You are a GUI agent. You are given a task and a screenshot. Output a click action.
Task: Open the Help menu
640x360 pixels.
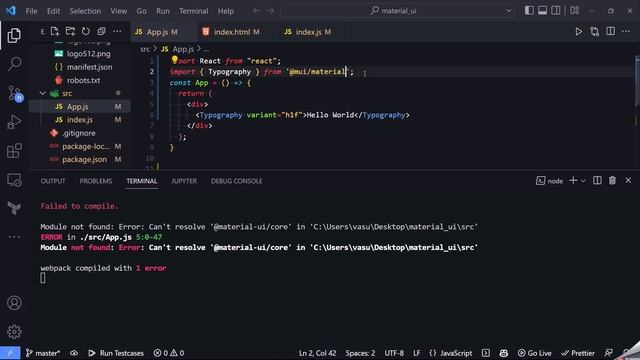point(226,11)
